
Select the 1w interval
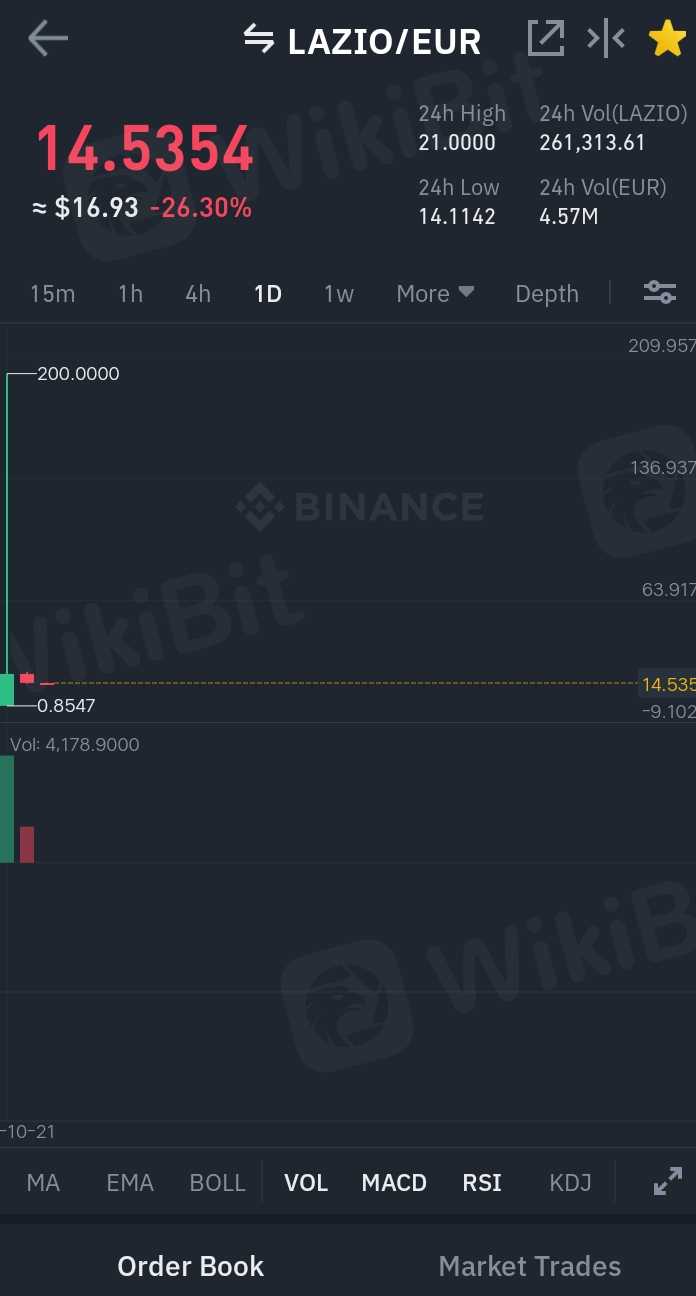tap(339, 293)
